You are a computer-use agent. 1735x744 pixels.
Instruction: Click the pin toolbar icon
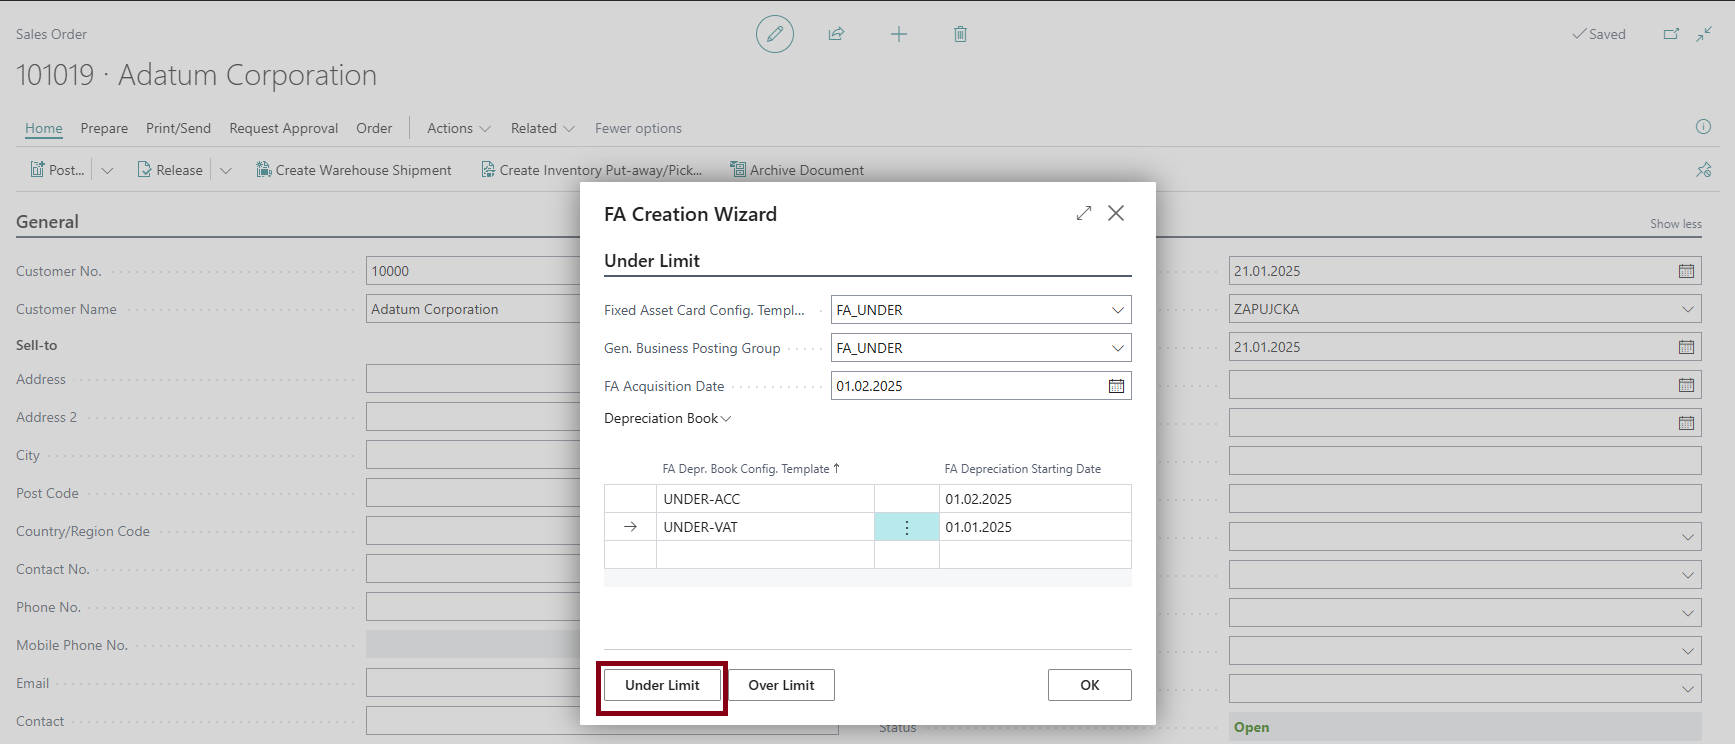(1704, 170)
